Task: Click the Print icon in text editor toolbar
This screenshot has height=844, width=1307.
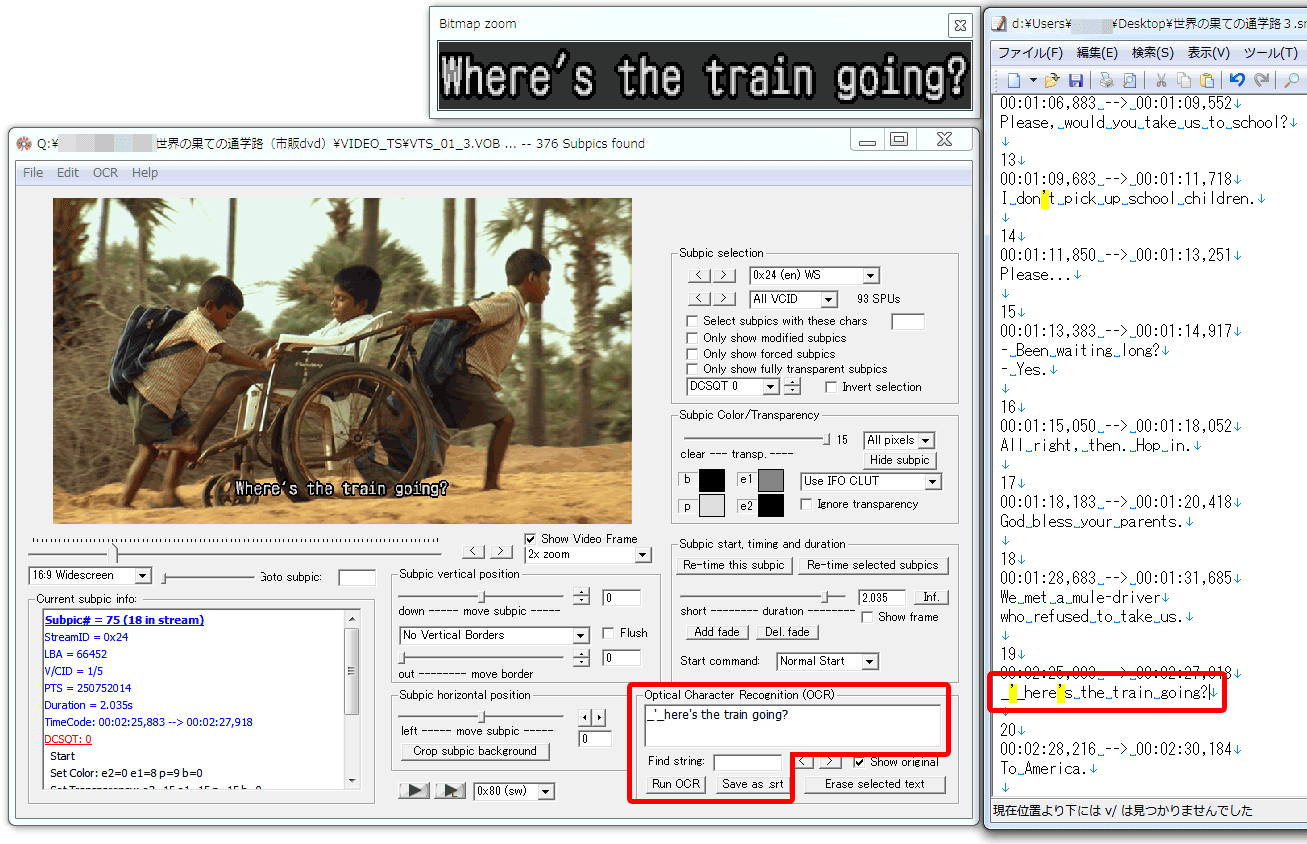Action: point(1106,80)
